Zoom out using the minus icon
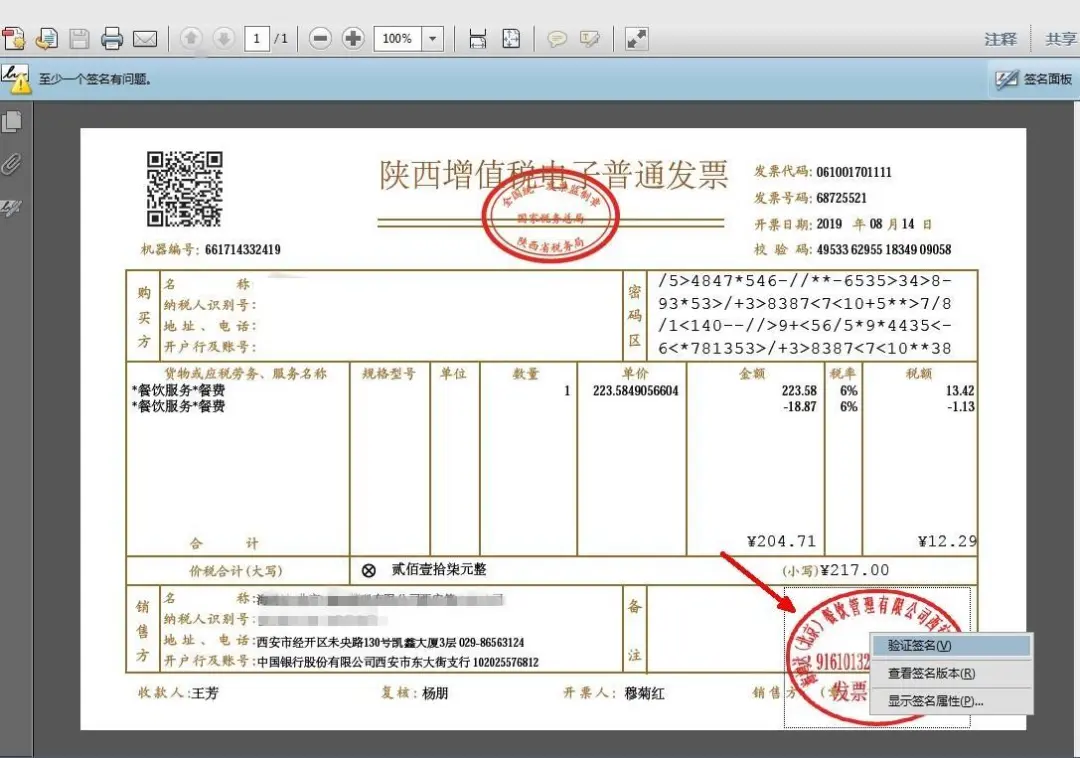 pyautogui.click(x=320, y=38)
